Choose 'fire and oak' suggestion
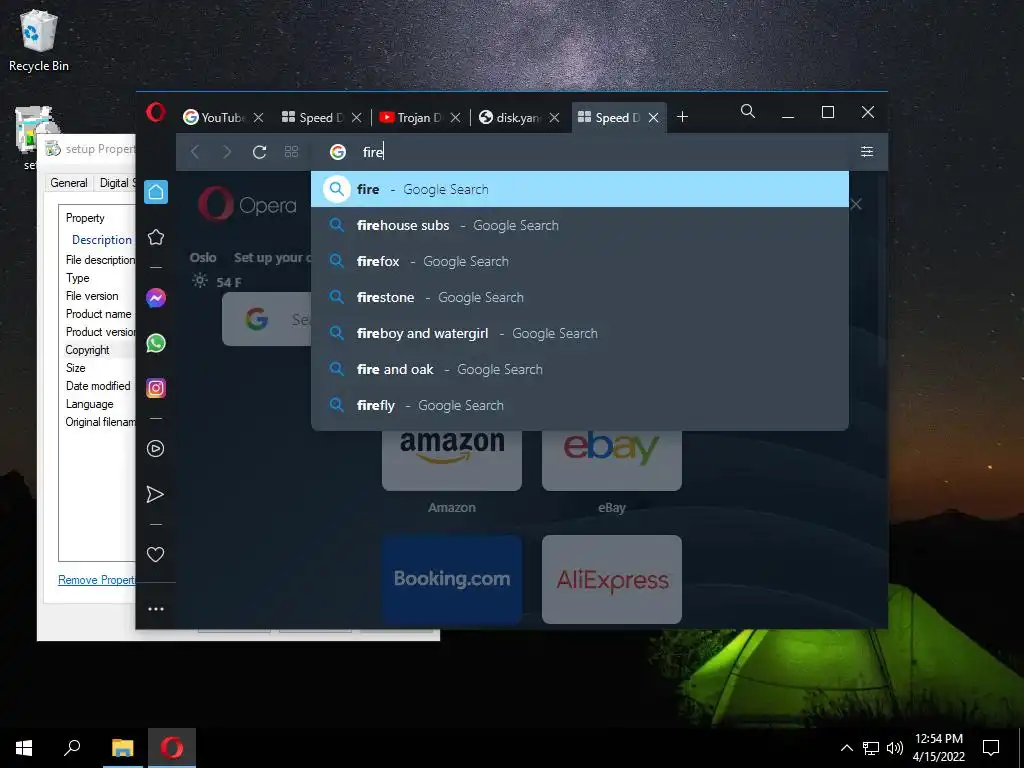This screenshot has height=768, width=1024. (580, 369)
